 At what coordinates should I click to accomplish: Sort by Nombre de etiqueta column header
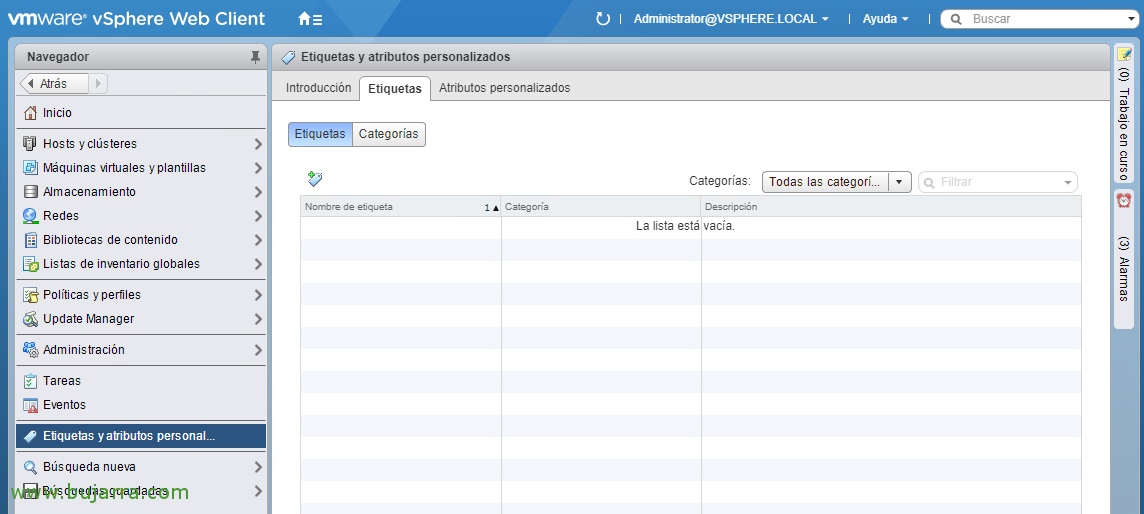click(400, 207)
